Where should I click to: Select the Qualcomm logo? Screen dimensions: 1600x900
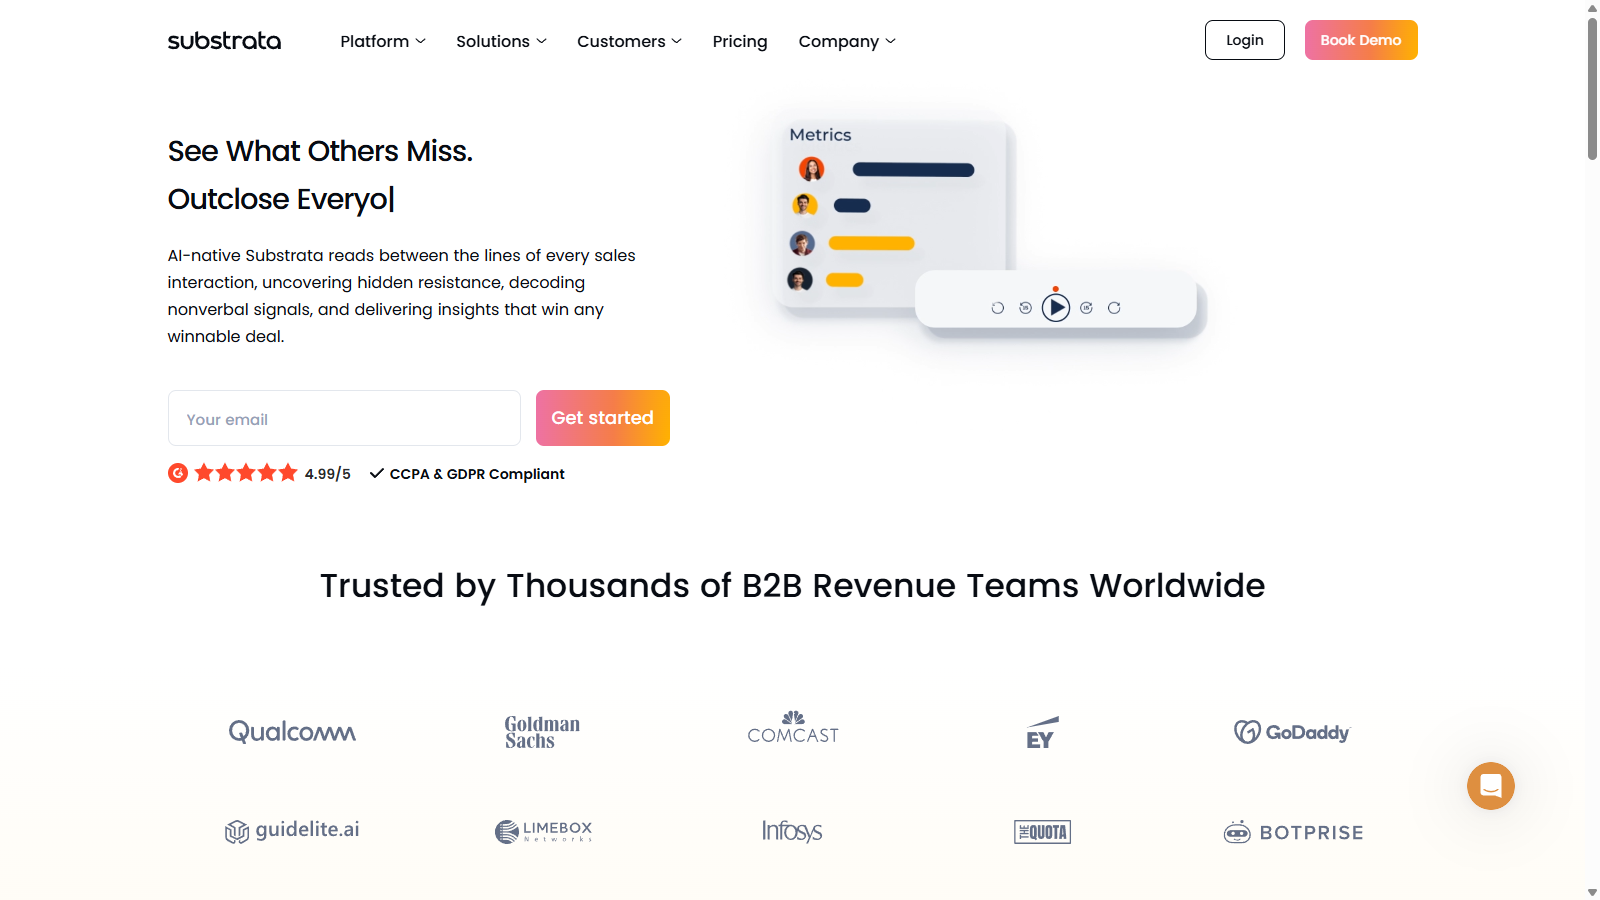[x=292, y=732]
